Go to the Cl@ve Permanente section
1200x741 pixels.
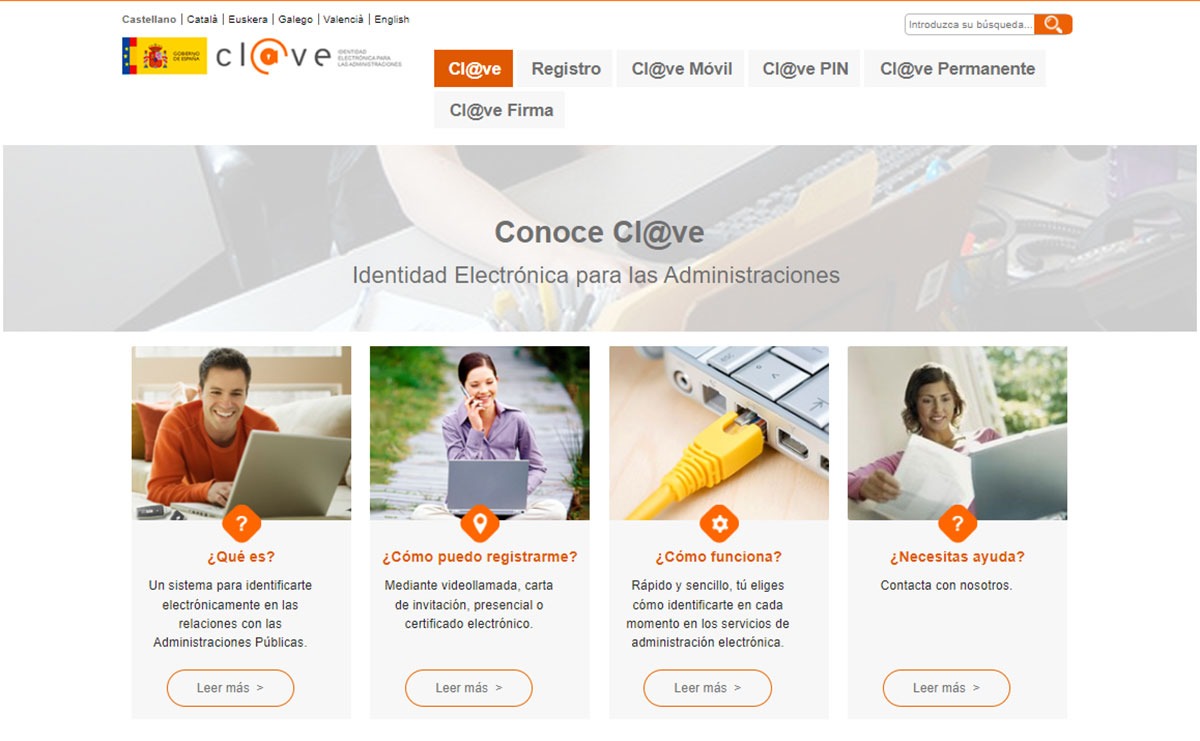click(x=957, y=69)
